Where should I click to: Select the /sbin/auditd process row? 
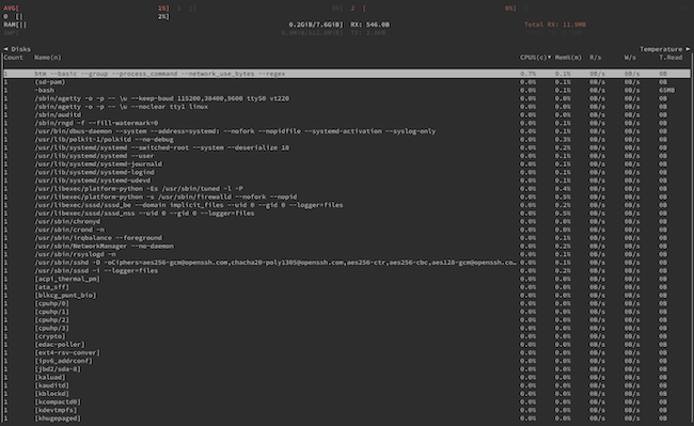tap(54, 114)
